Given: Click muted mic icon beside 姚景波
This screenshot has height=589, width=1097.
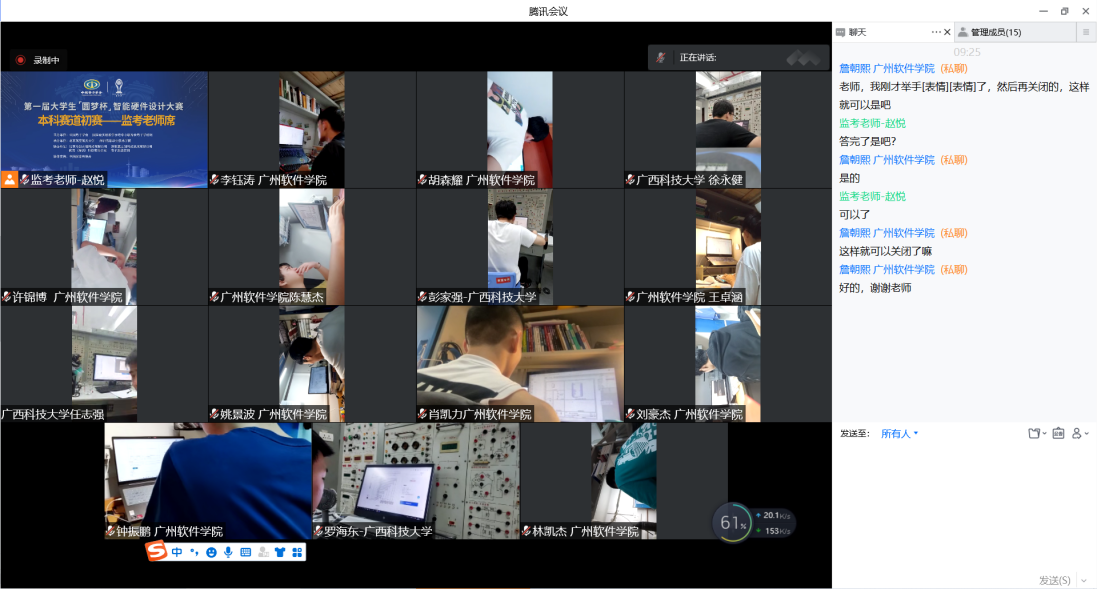Looking at the screenshot, I should (214, 414).
